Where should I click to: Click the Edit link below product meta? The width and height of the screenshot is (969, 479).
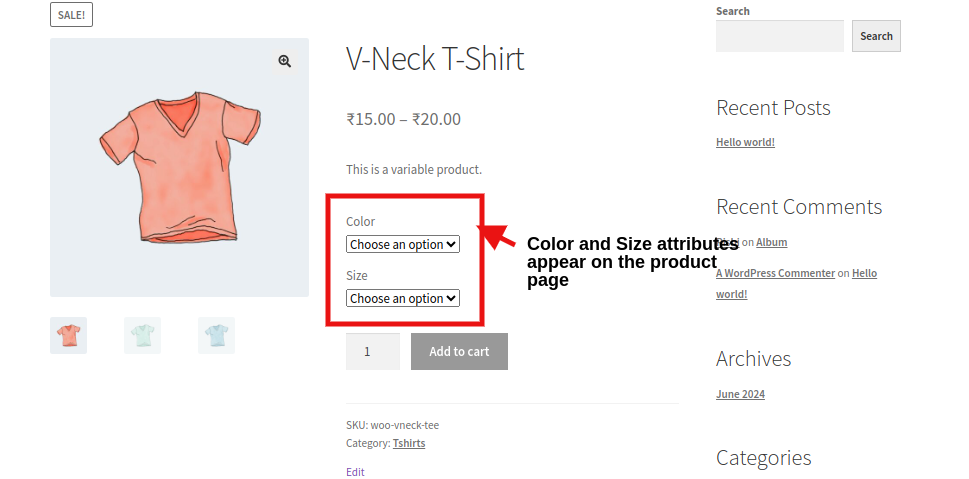coord(355,472)
